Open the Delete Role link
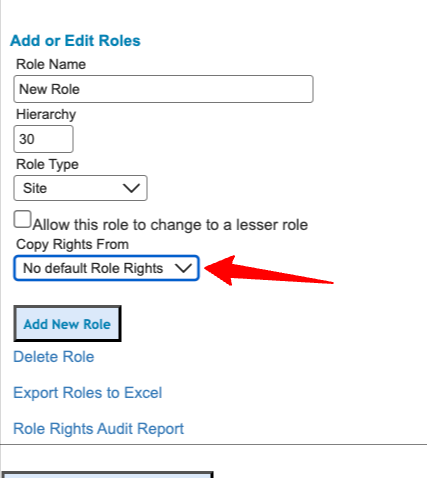The width and height of the screenshot is (427, 478). click(54, 357)
